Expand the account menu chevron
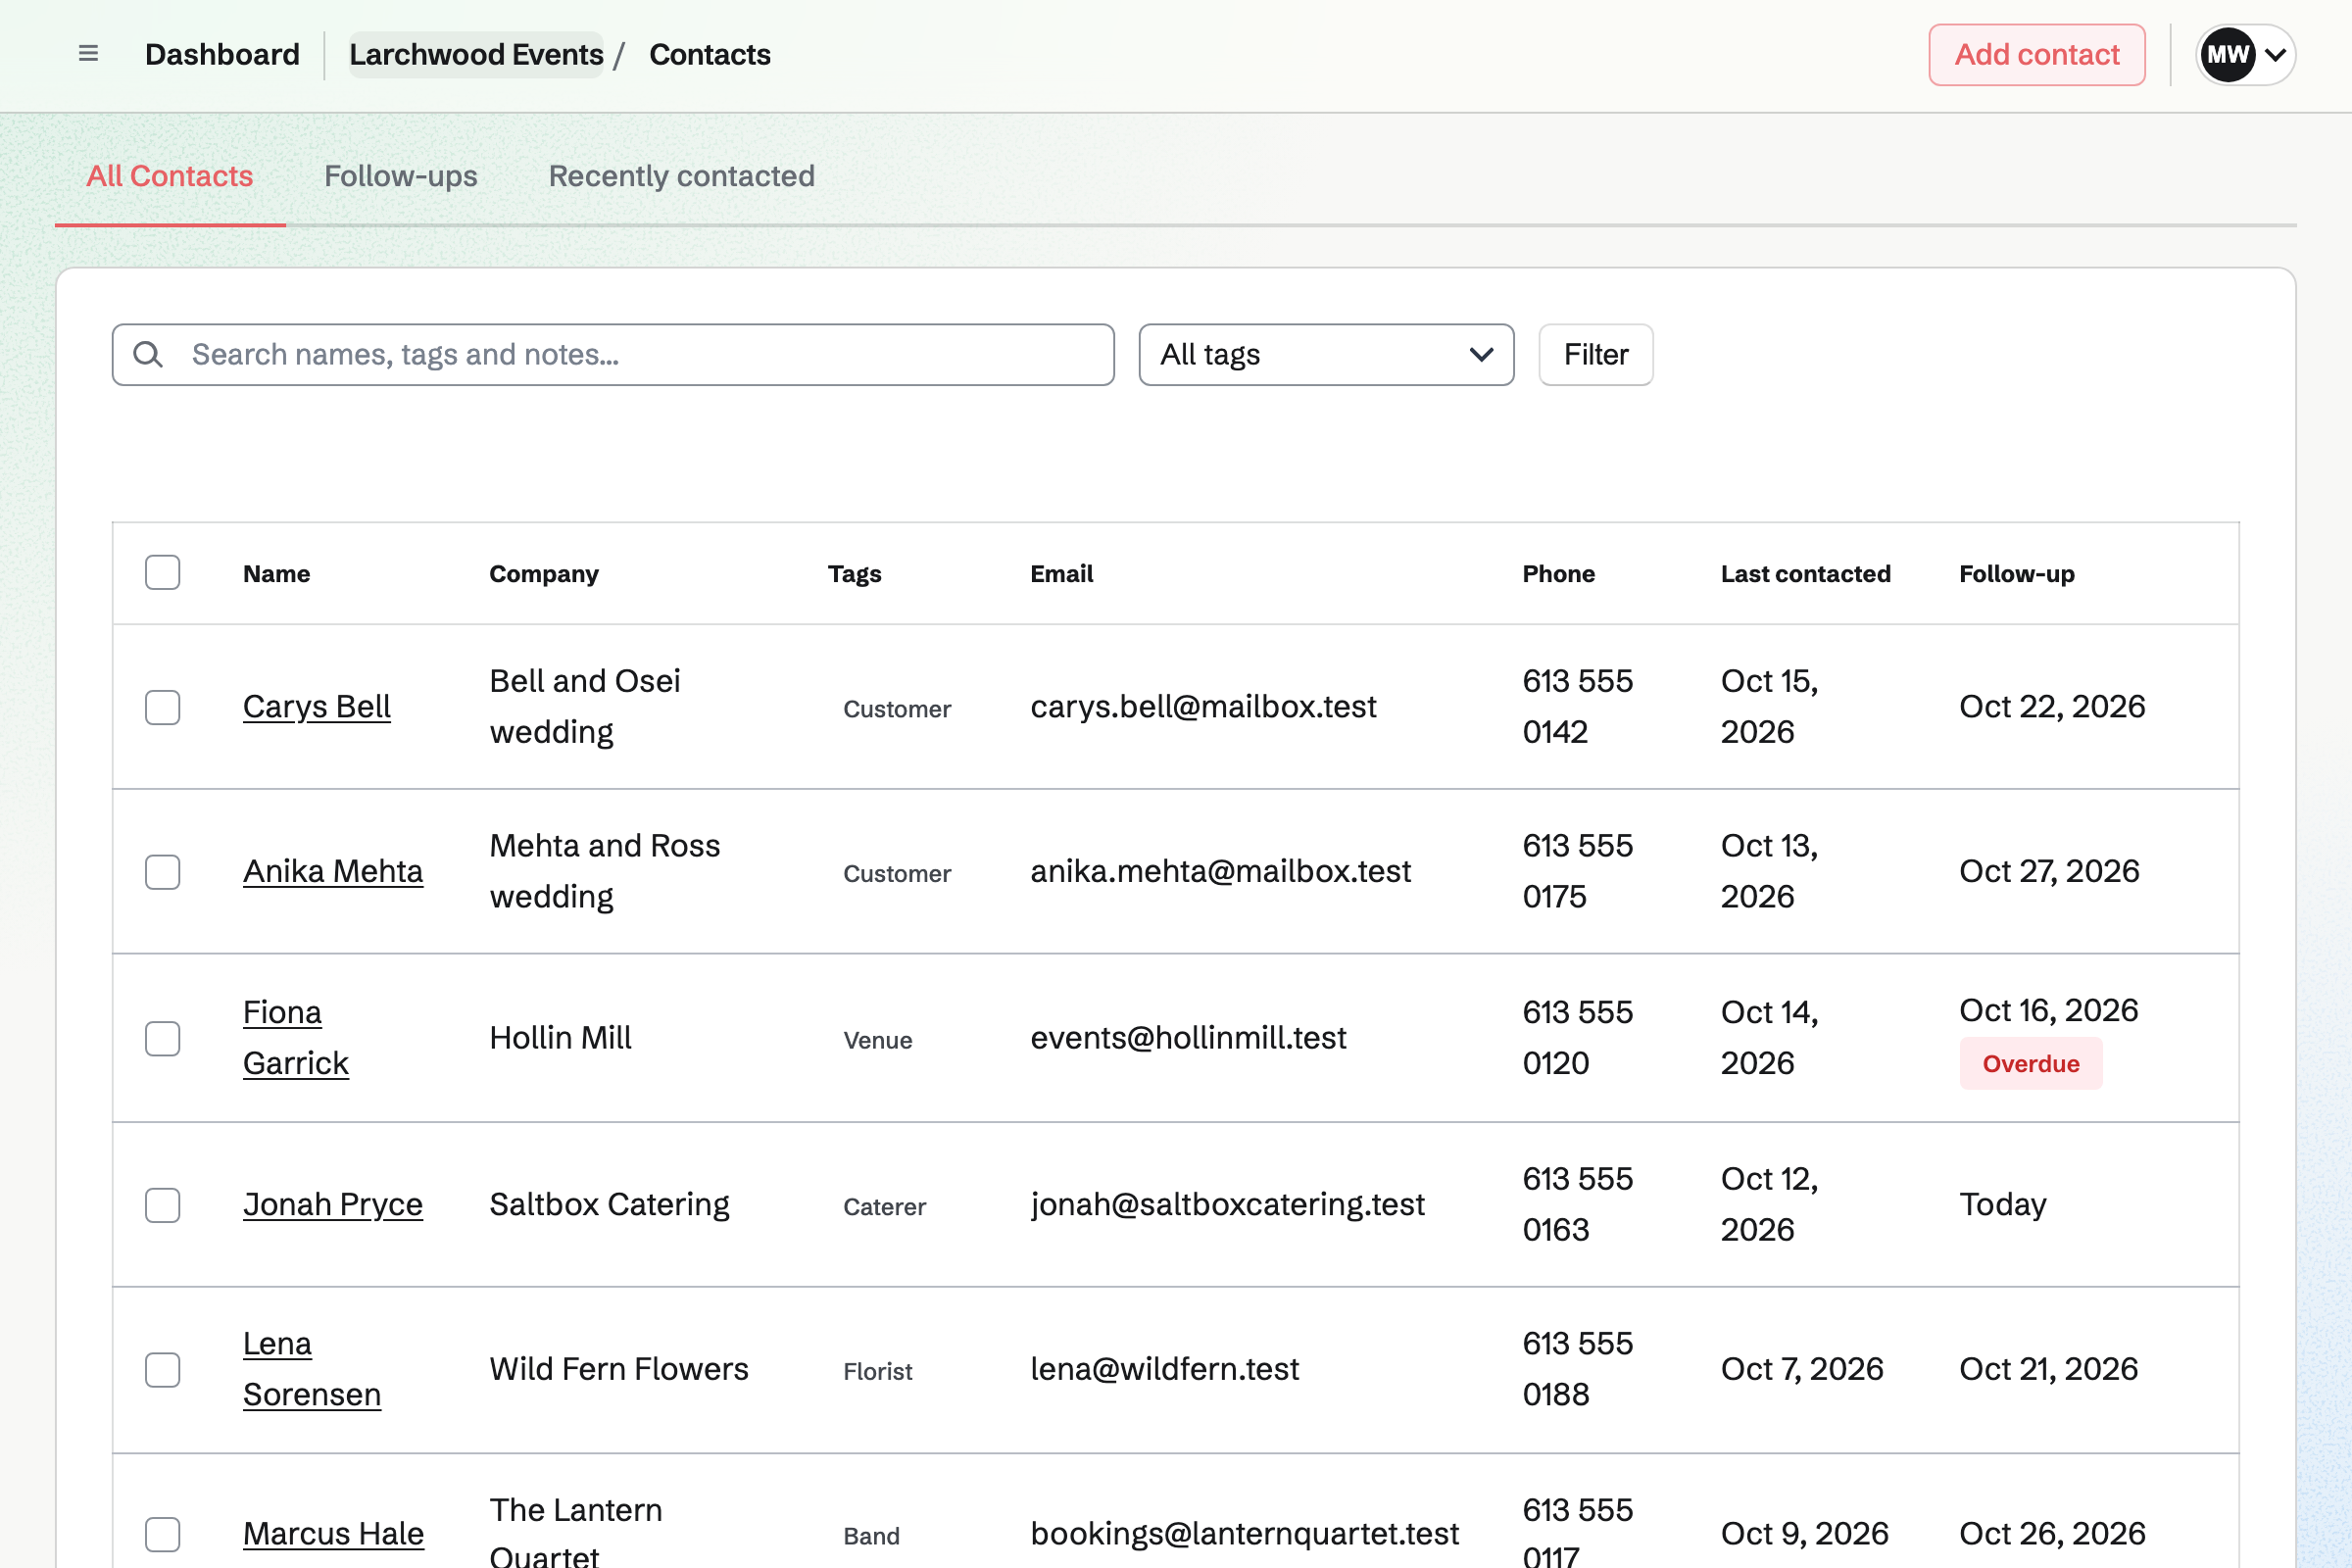 tap(2275, 55)
